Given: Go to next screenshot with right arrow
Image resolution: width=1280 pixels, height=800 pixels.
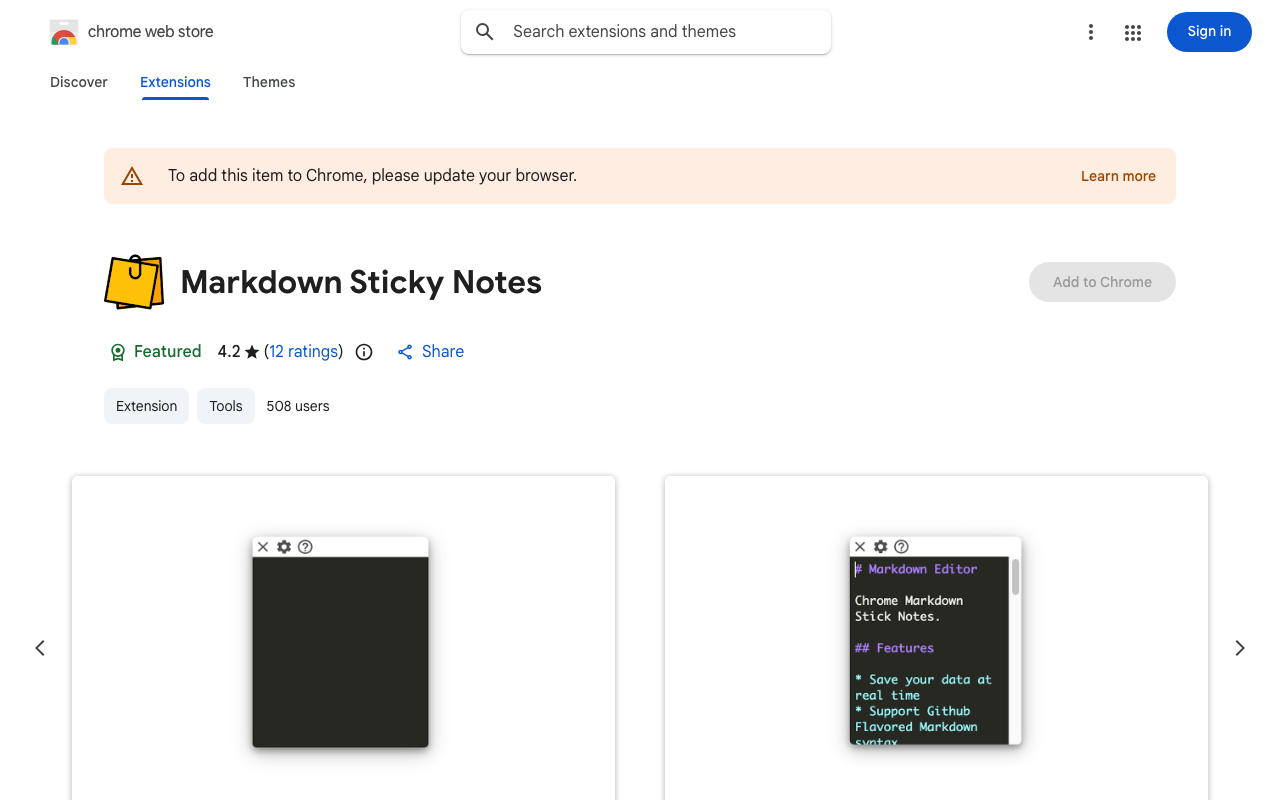Looking at the screenshot, I should click(x=1240, y=648).
